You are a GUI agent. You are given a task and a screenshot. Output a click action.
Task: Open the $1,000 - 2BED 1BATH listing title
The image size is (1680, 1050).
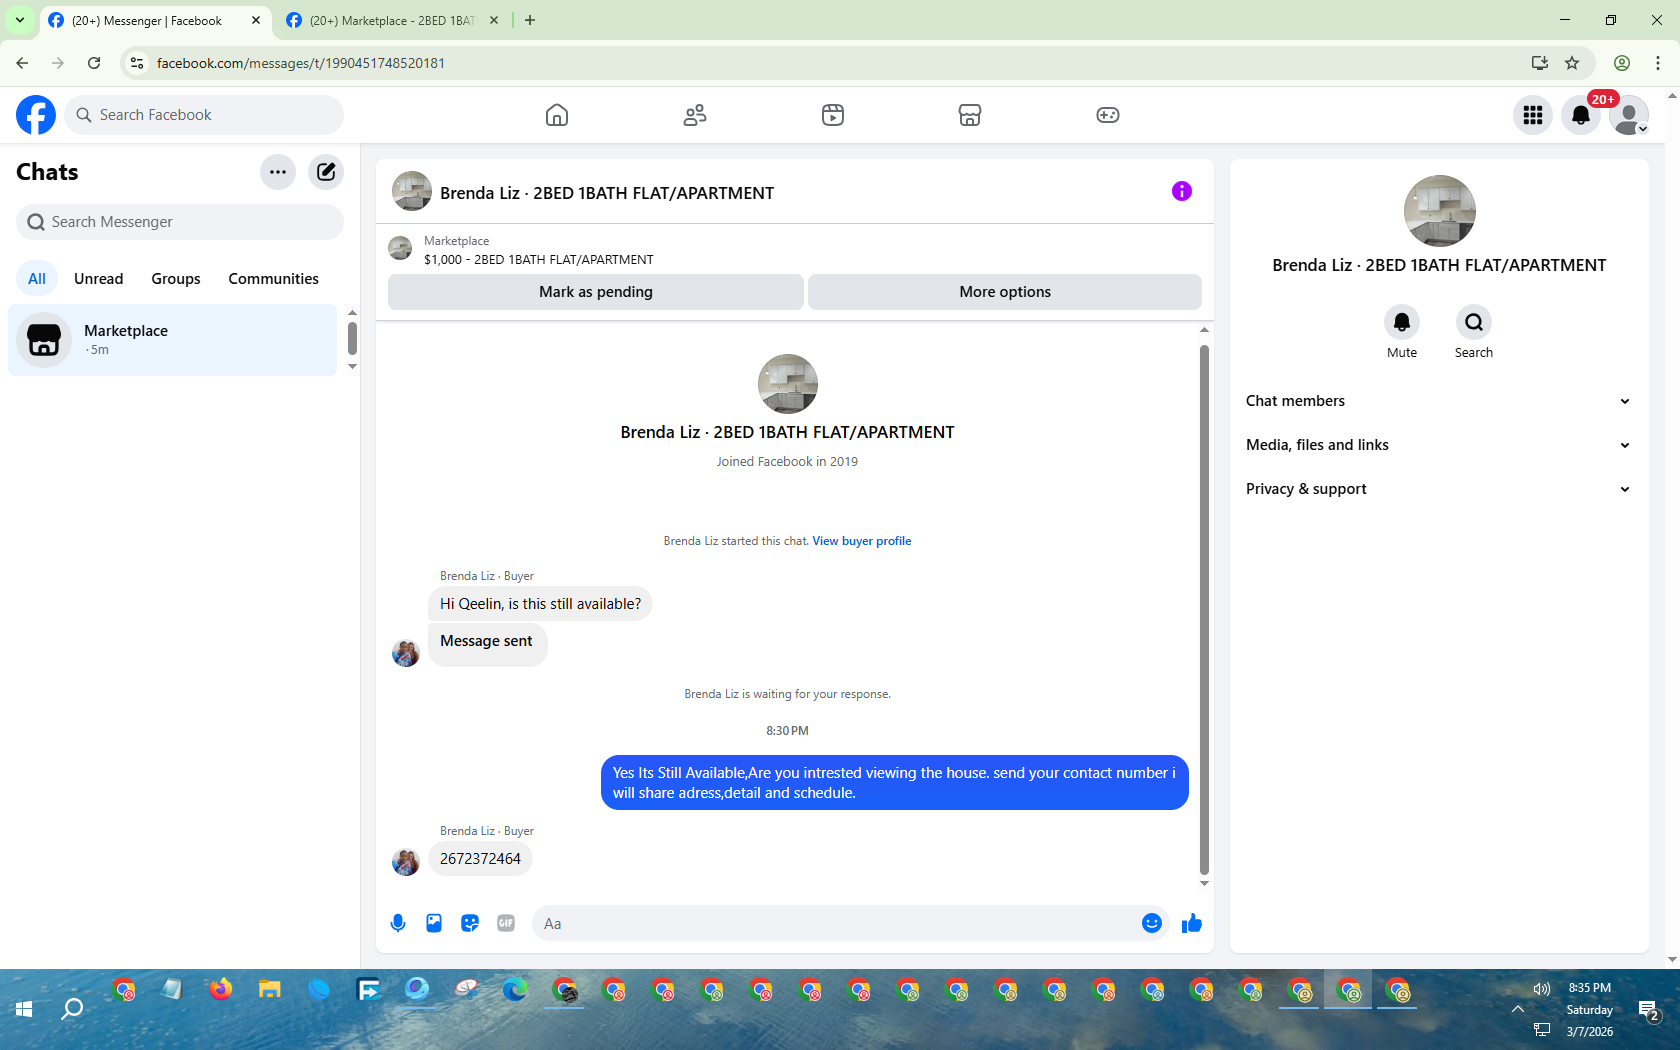539,260
